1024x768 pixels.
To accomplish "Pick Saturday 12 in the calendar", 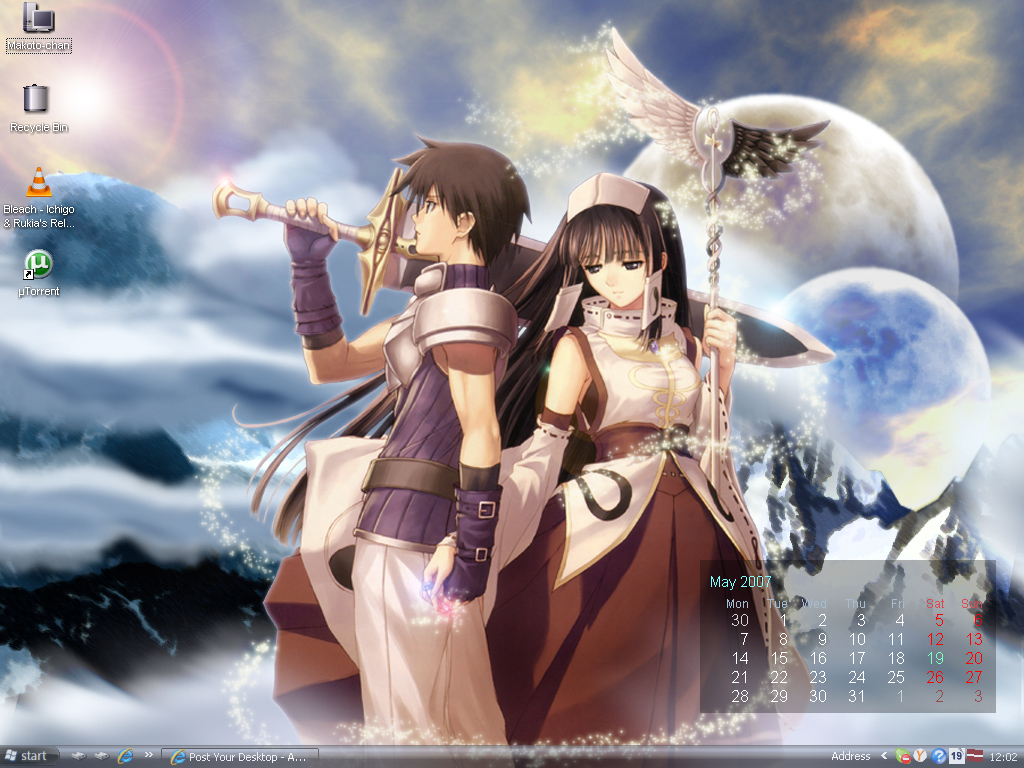I will [x=935, y=639].
